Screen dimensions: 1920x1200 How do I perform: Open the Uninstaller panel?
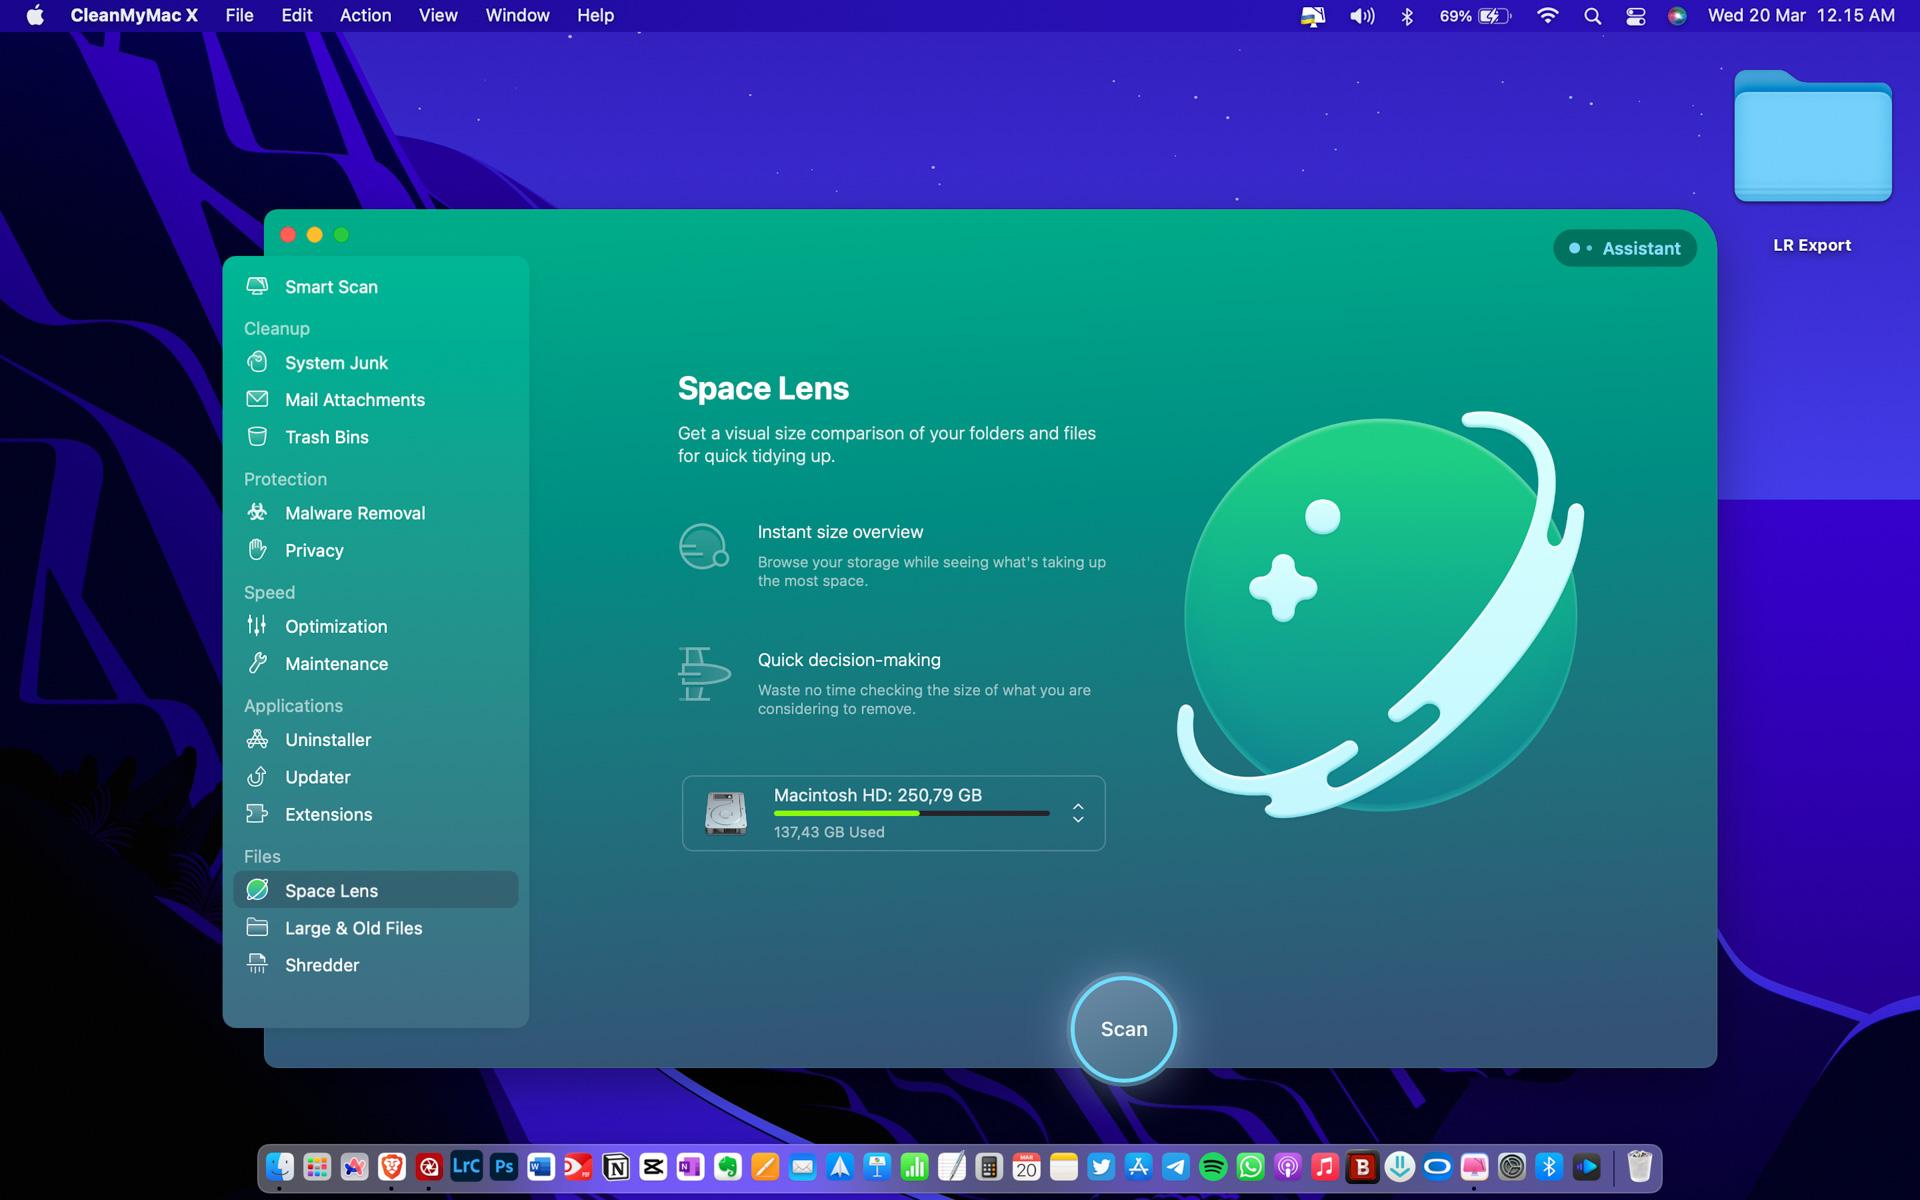[x=328, y=738]
